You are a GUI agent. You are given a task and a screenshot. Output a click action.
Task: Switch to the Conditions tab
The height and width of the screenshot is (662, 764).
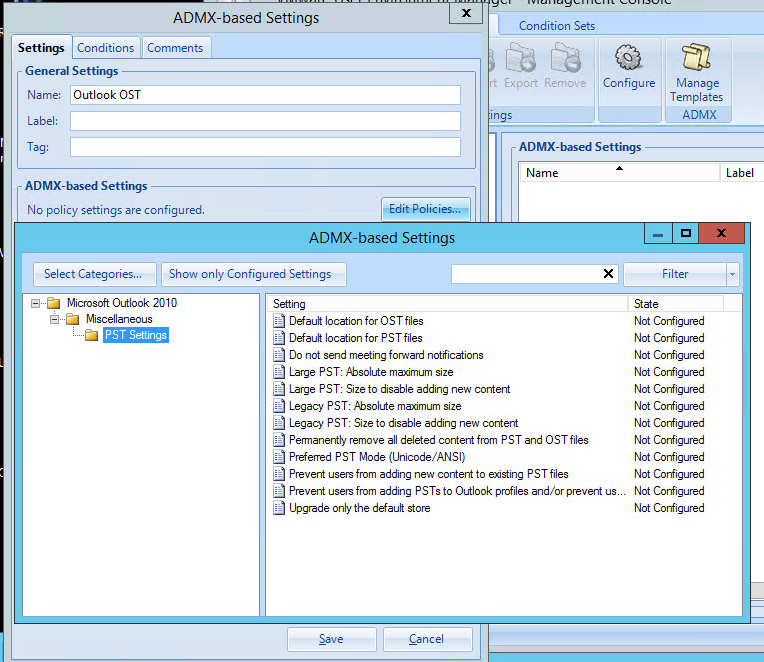click(106, 48)
